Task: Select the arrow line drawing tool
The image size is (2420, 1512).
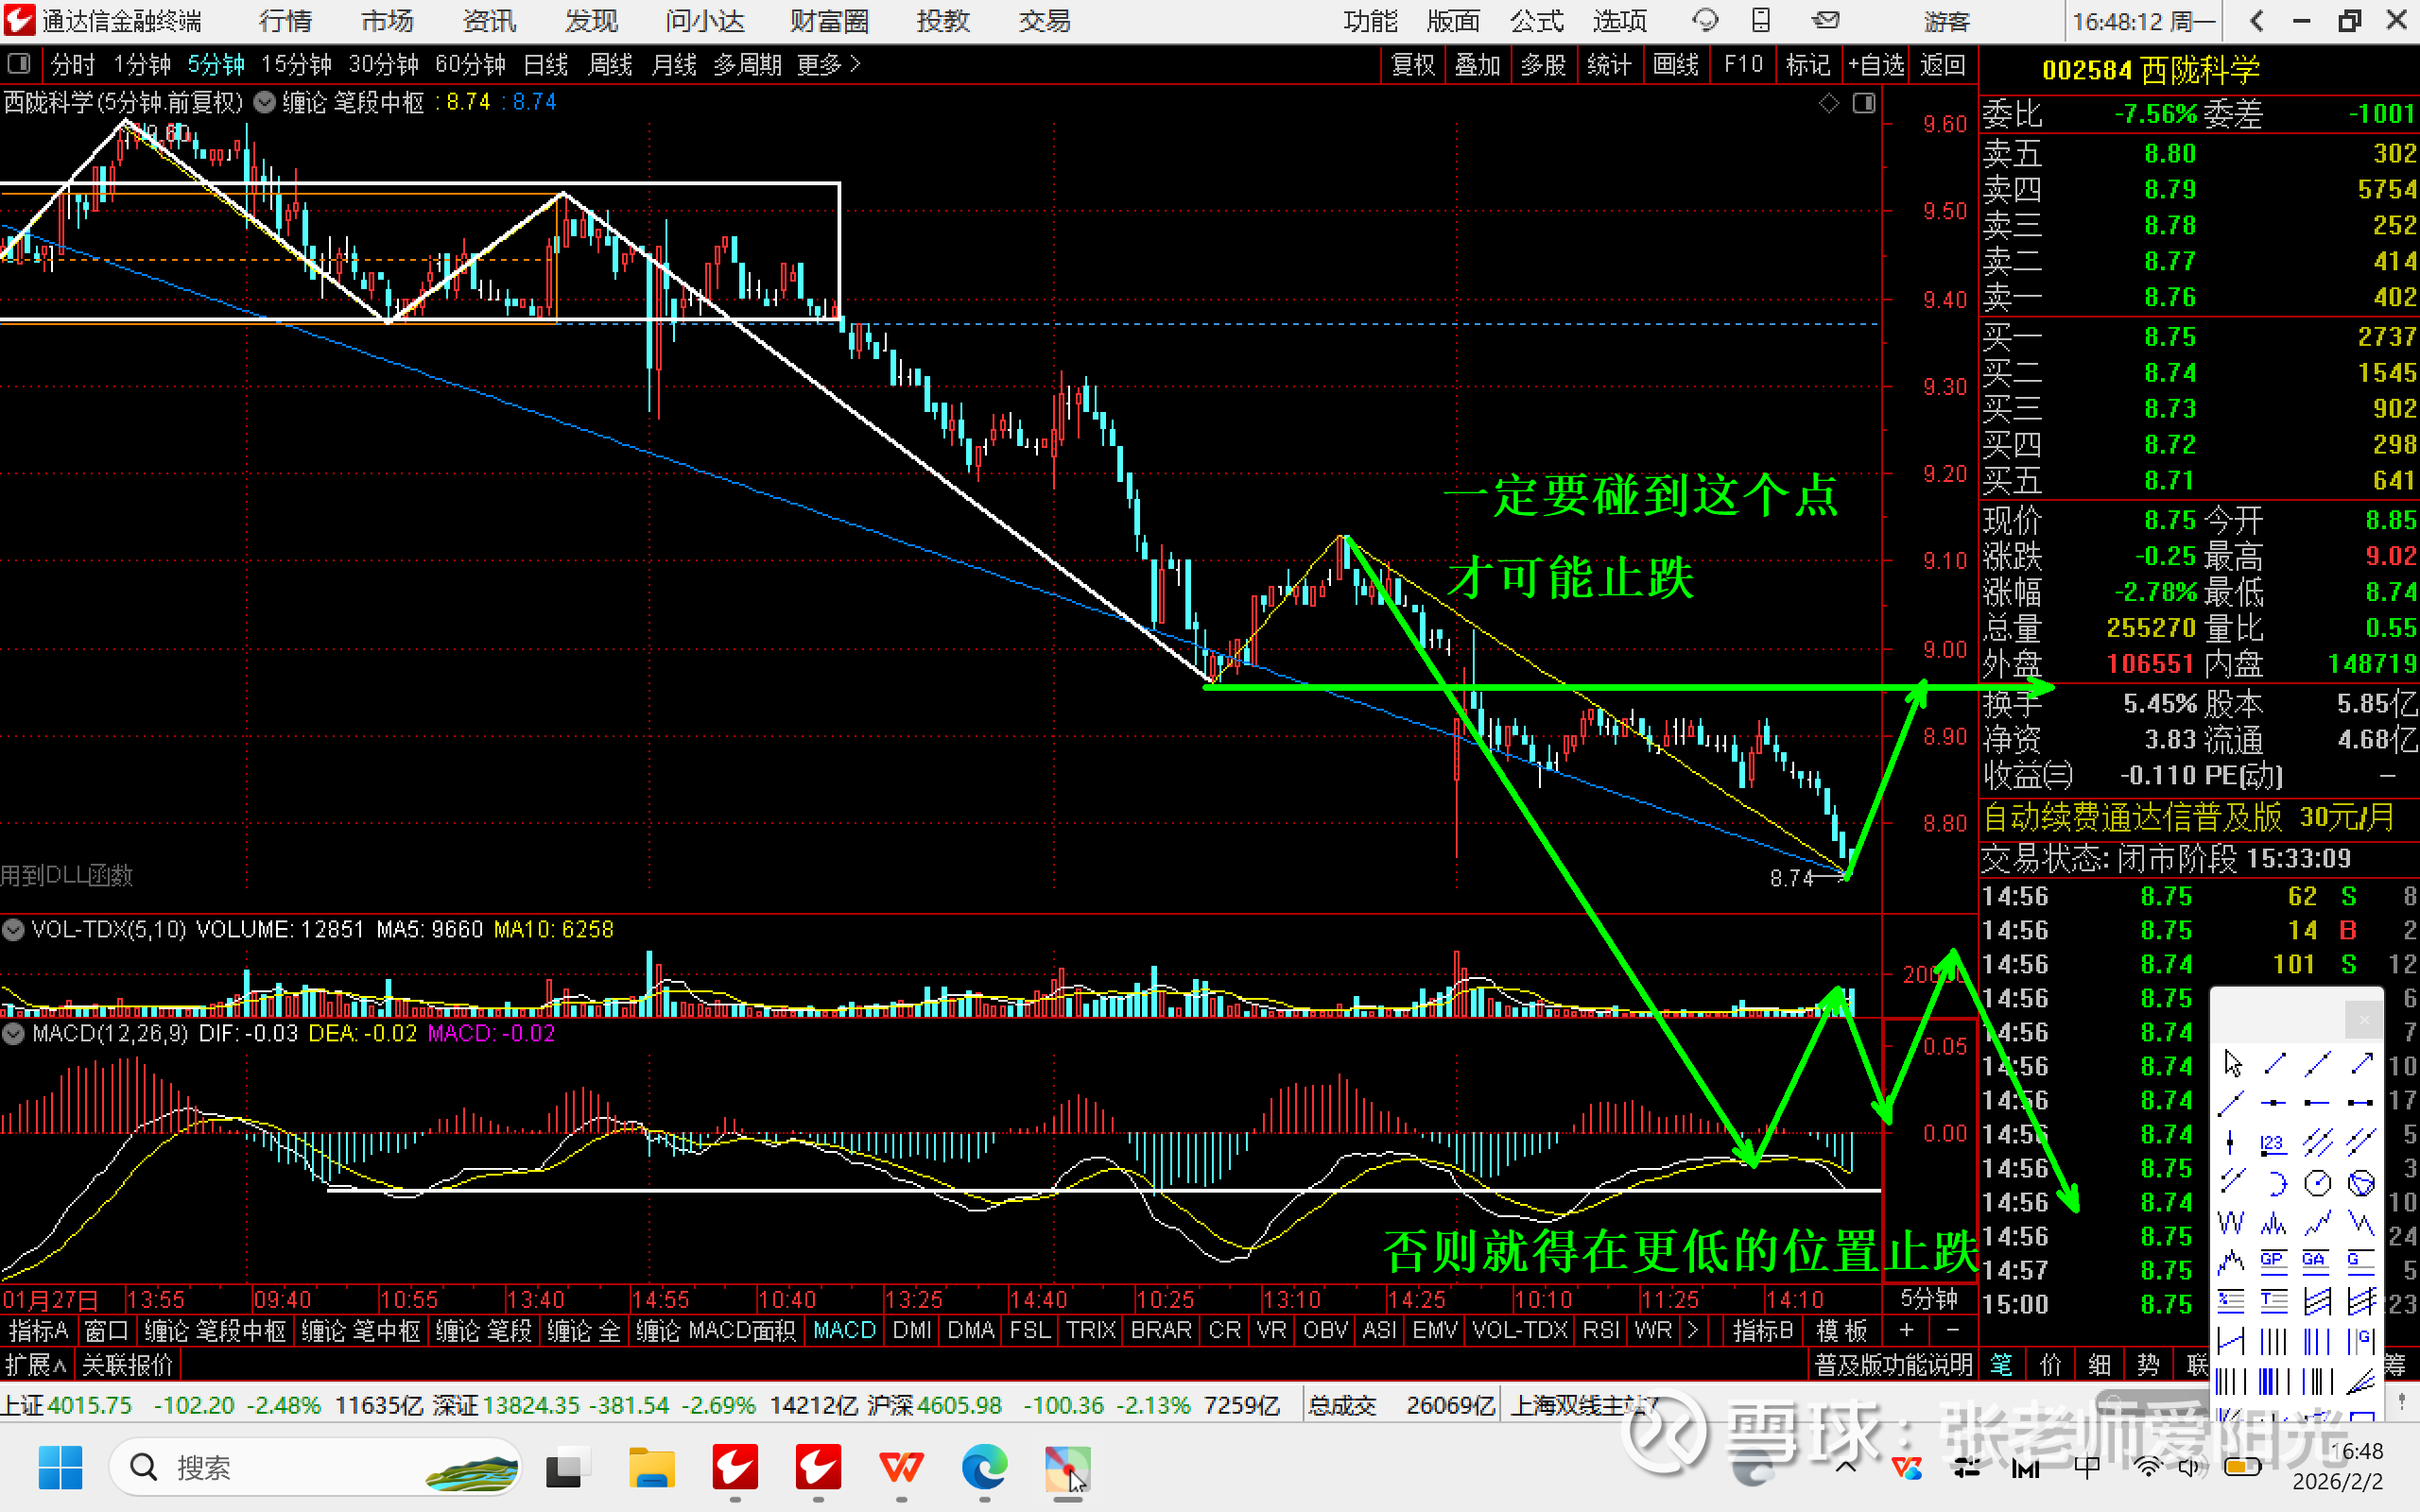Action: (2361, 1064)
